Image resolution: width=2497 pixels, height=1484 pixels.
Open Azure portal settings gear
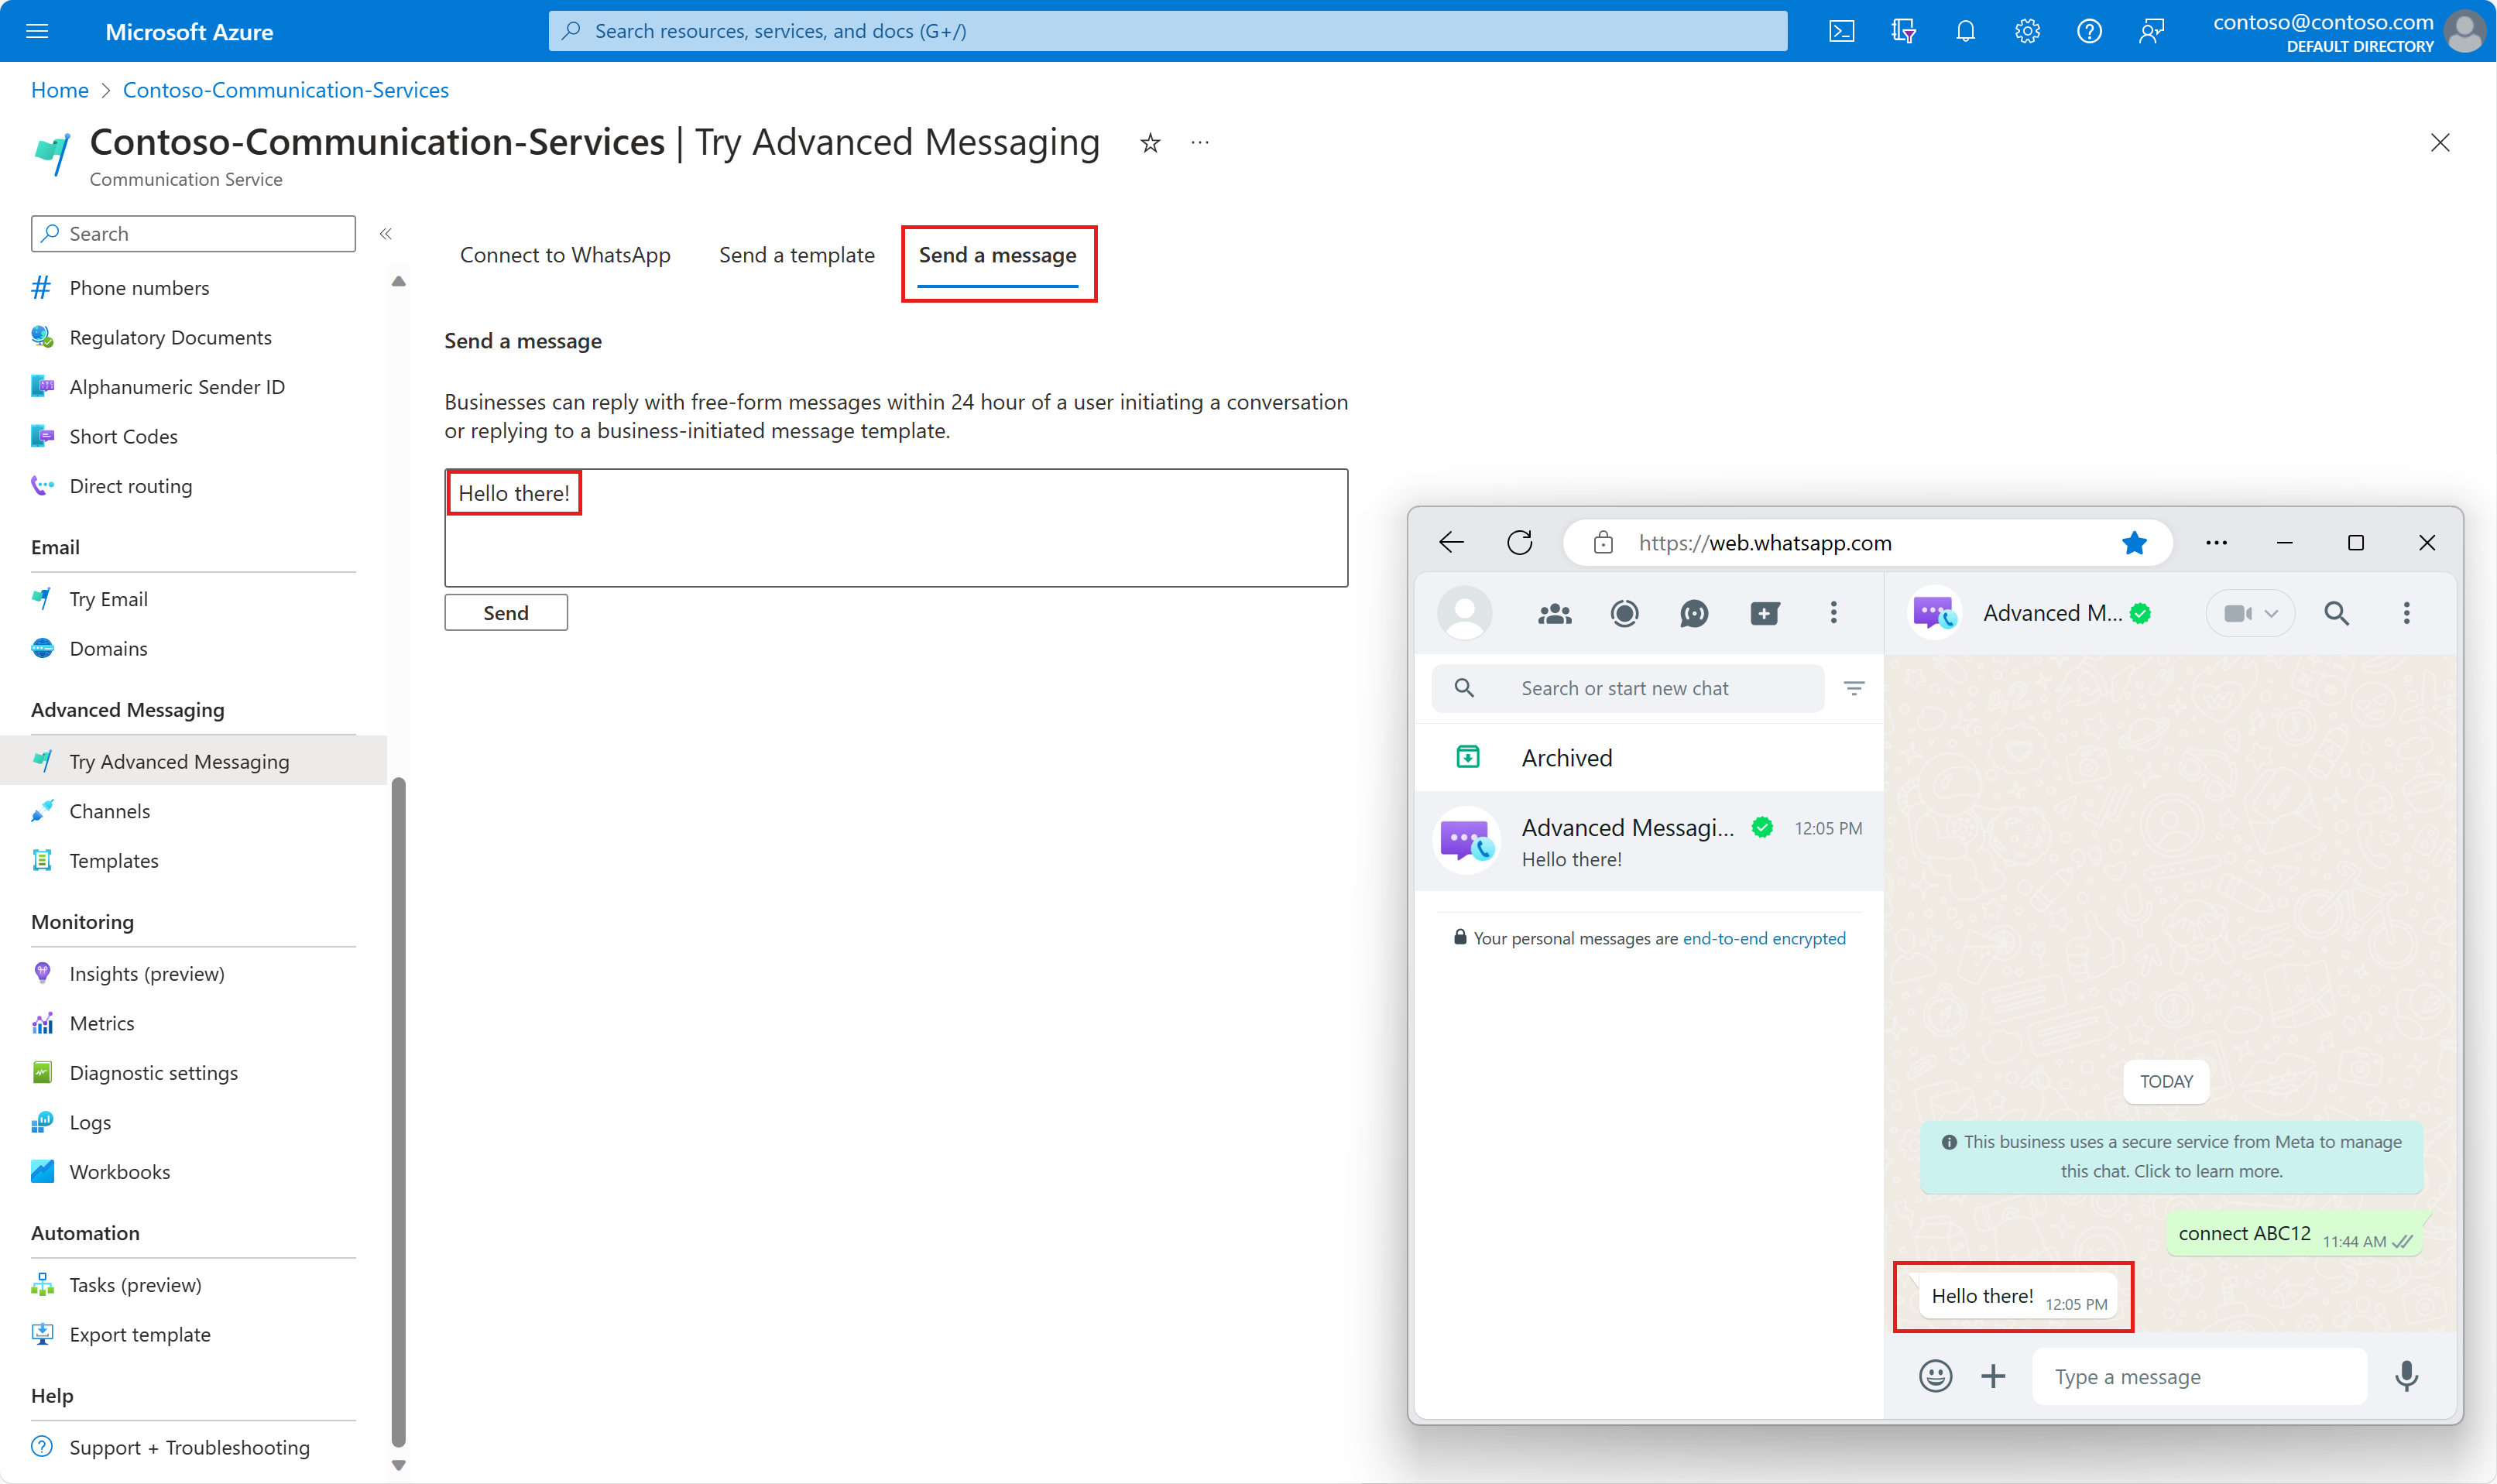pyautogui.click(x=2027, y=31)
